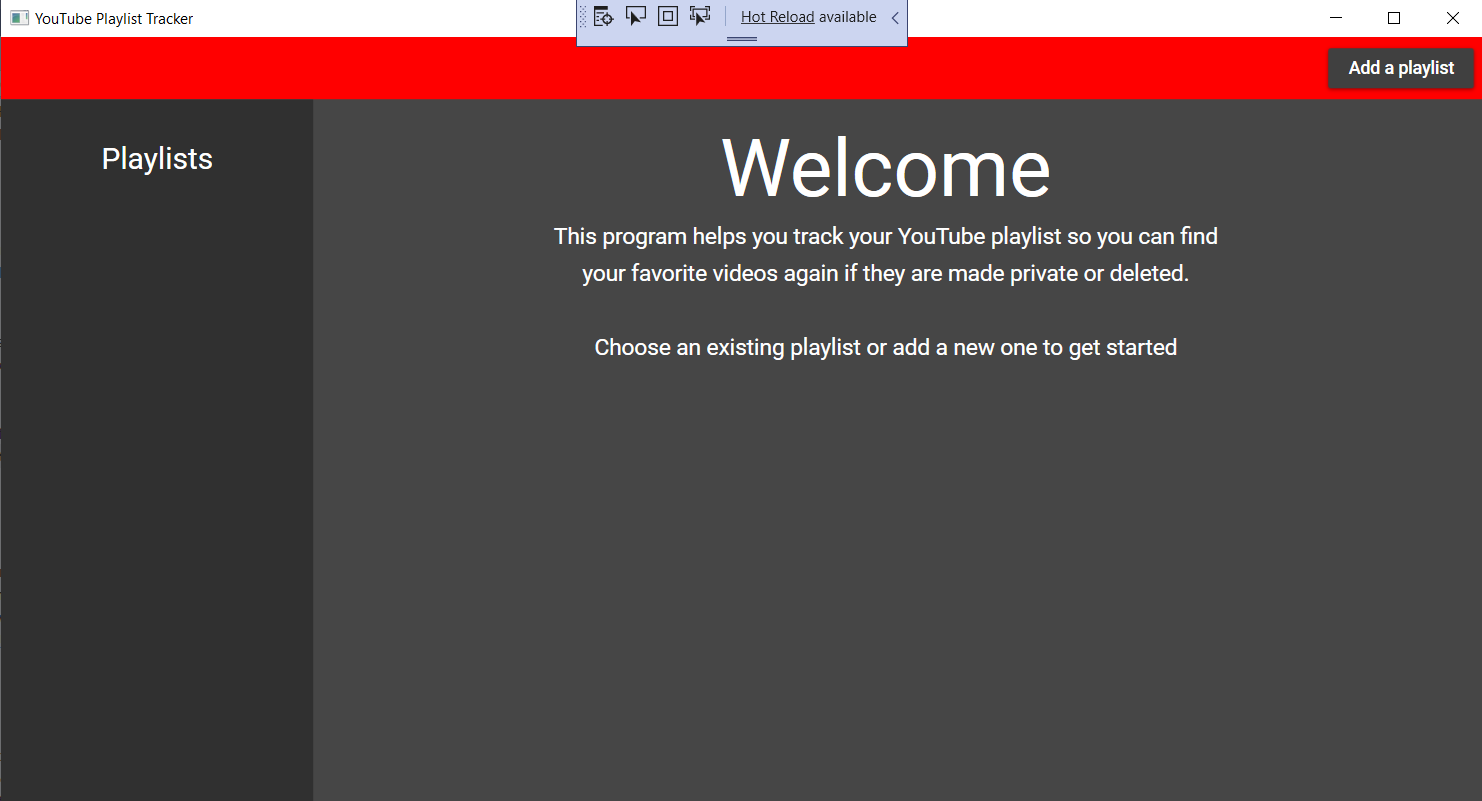Open the Hot Reload link
This screenshot has width=1482, height=801.
point(777,17)
